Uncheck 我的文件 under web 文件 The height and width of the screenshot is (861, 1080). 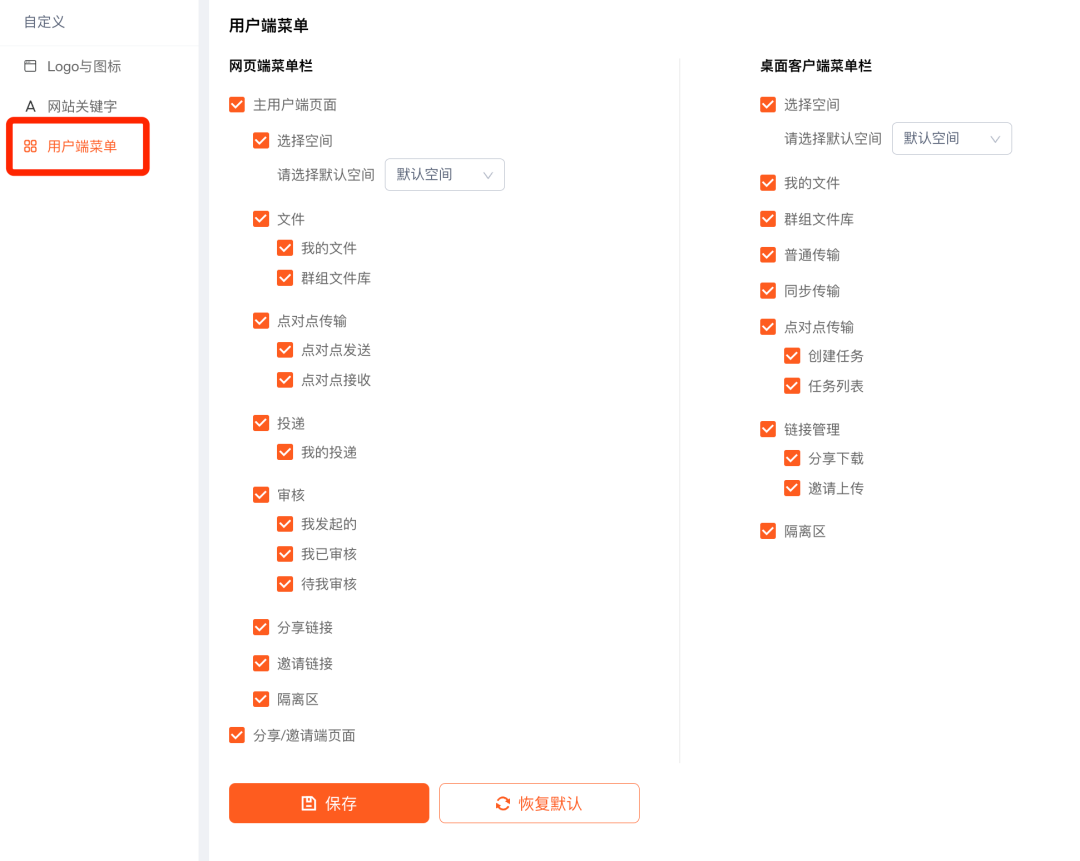click(x=285, y=248)
